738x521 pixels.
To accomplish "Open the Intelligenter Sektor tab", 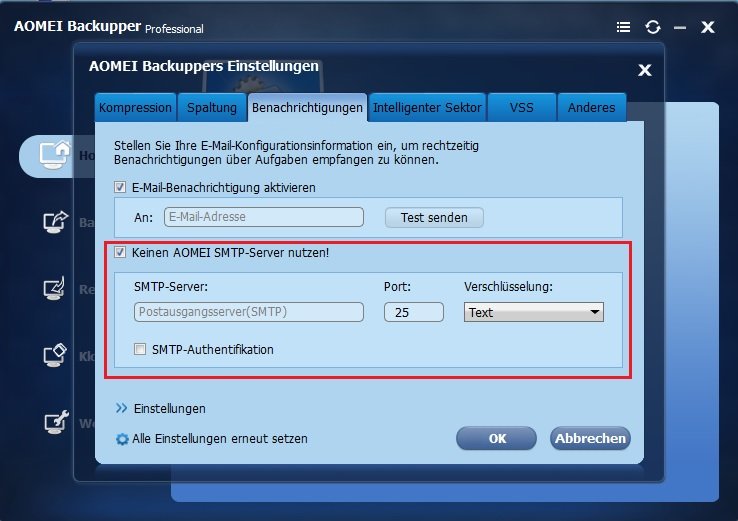I will point(427,107).
